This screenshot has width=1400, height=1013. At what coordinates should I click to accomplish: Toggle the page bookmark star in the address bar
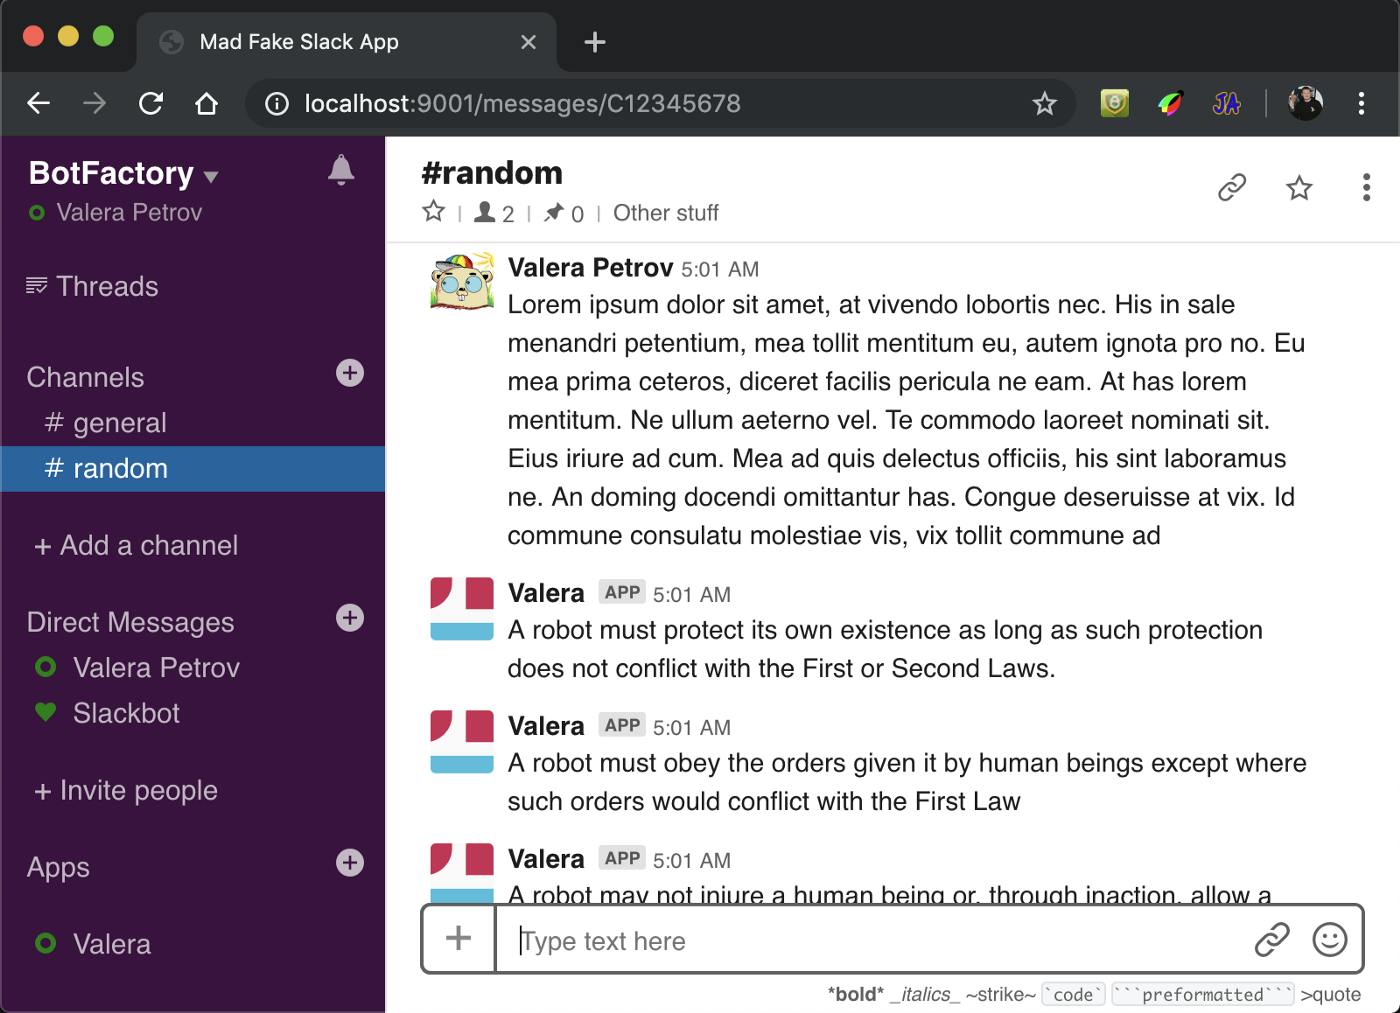[1044, 103]
